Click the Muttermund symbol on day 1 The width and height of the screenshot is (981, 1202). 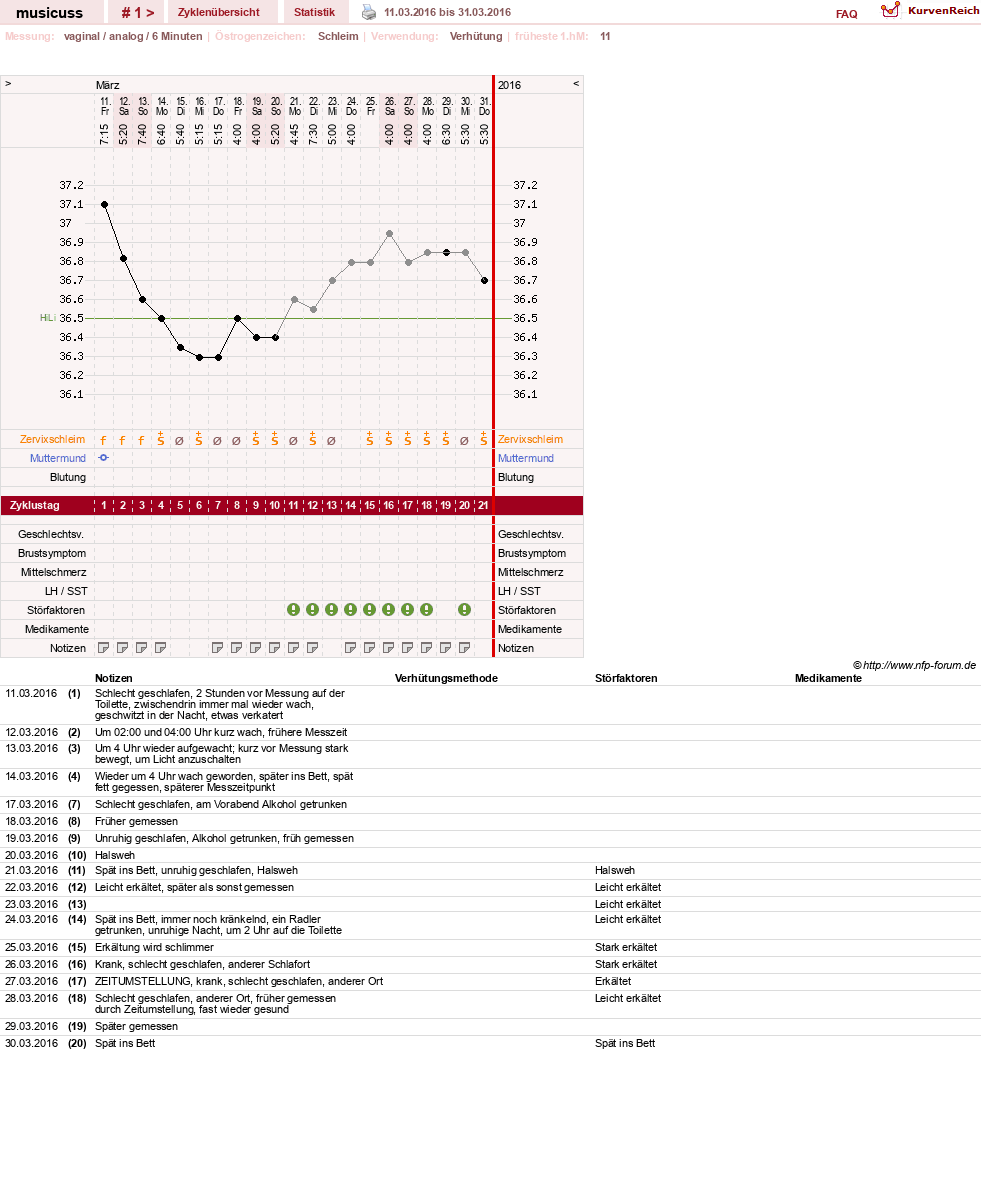(x=104, y=457)
